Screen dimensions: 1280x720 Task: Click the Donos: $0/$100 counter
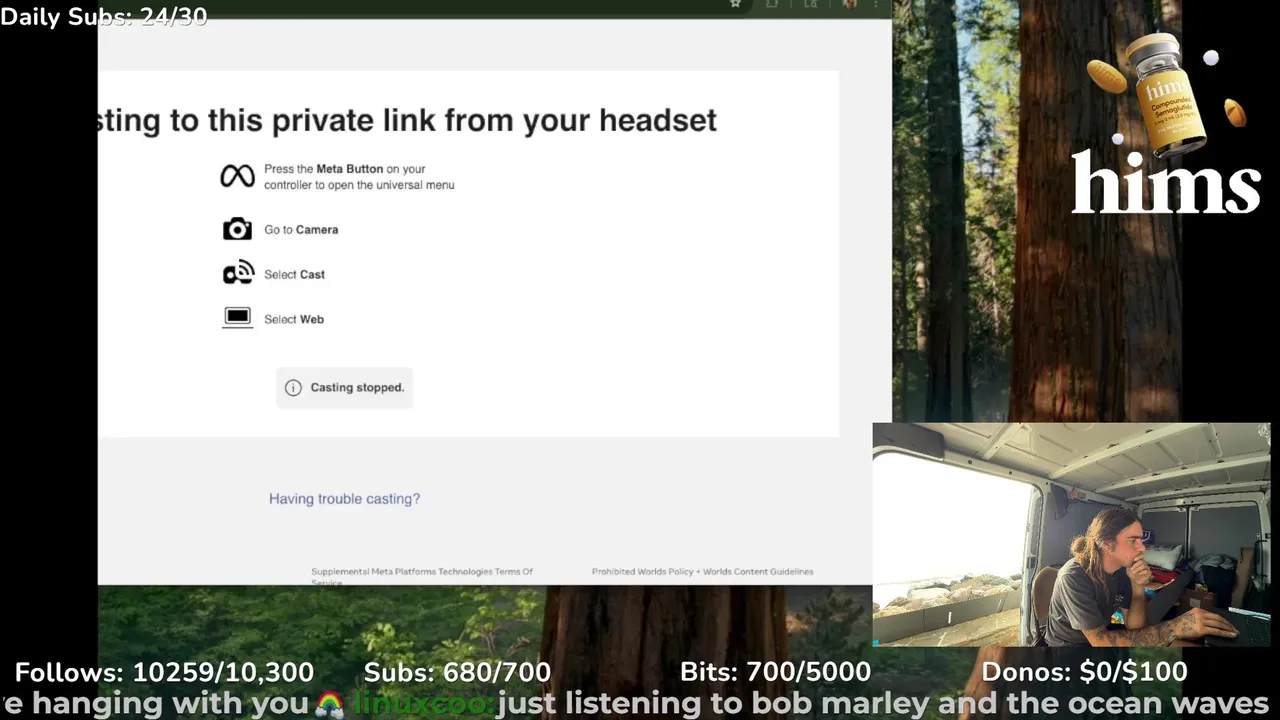[x=1084, y=672]
